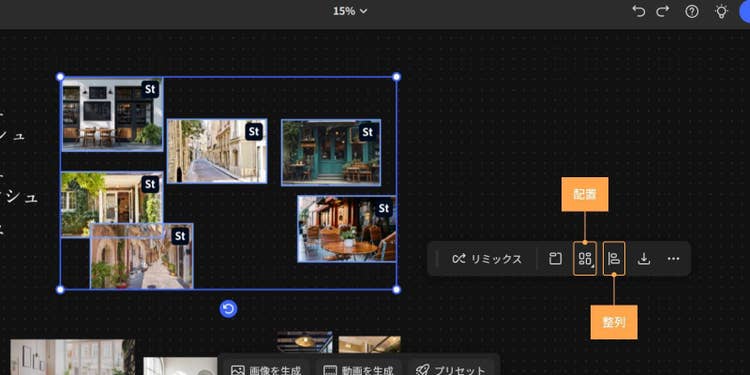
Task: Undo the last action
Action: [639, 11]
